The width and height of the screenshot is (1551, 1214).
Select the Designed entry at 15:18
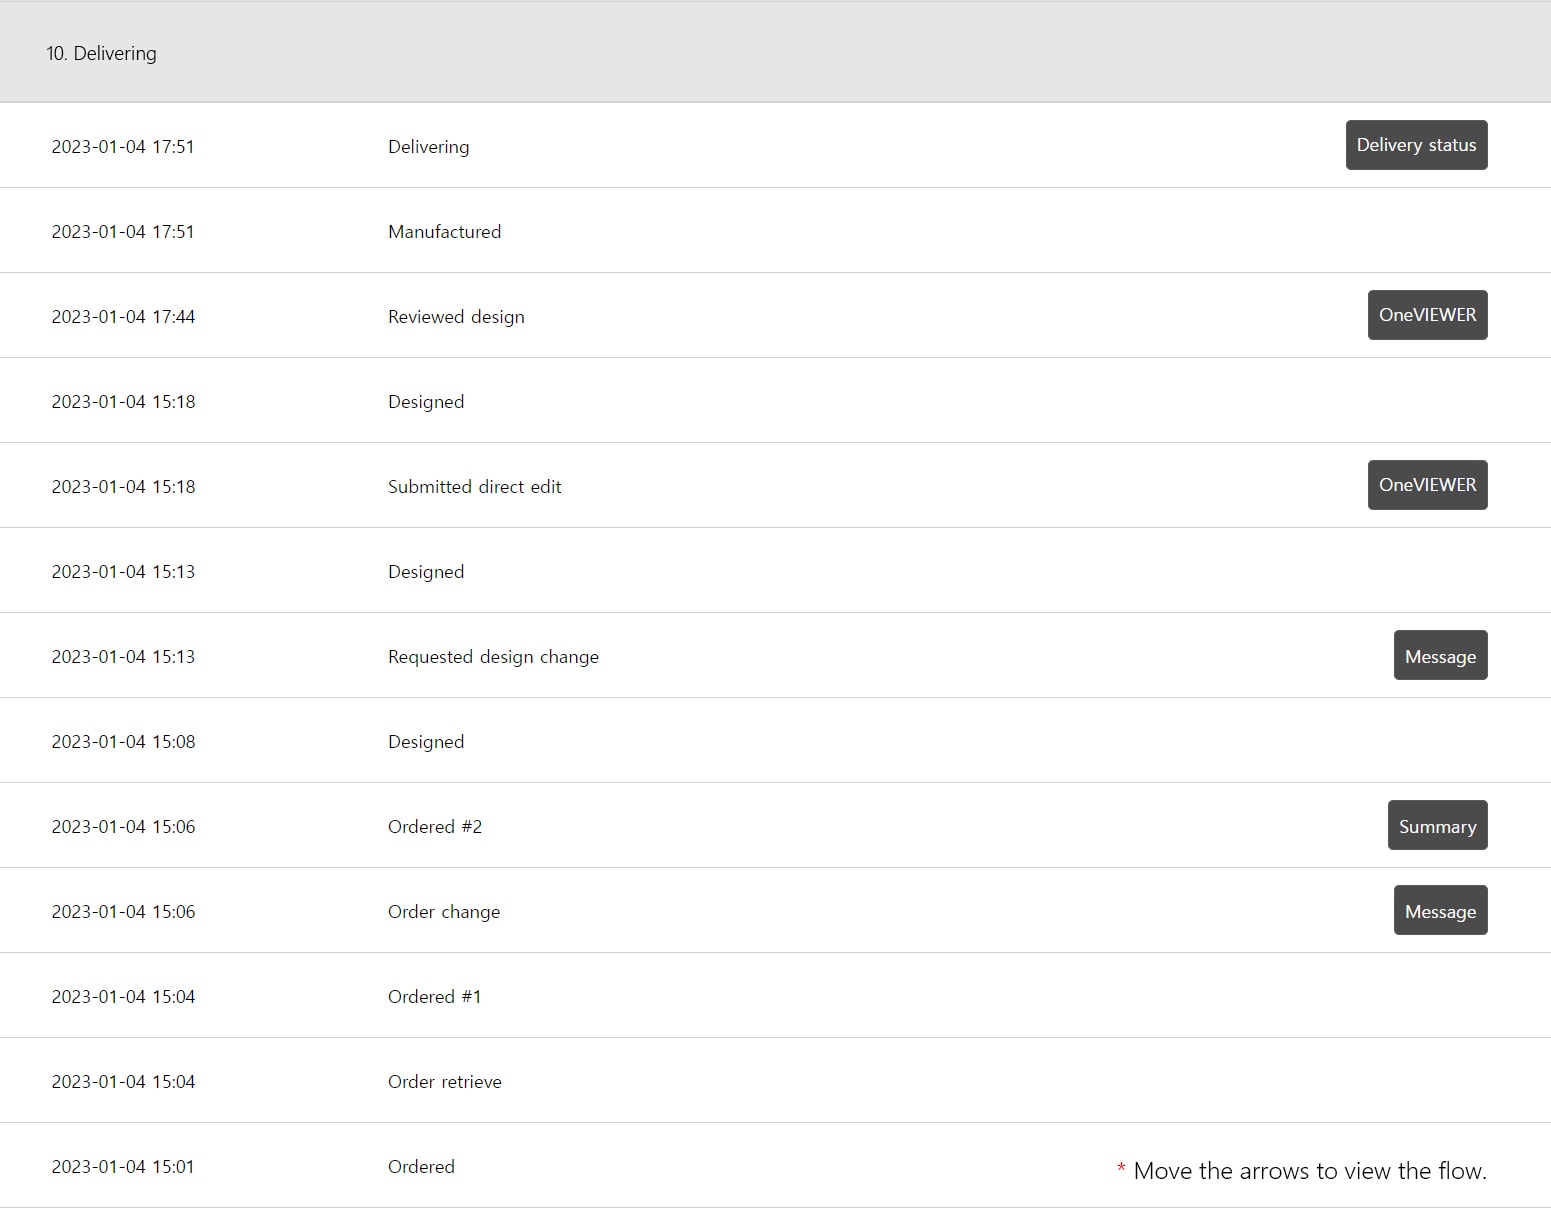[775, 400]
